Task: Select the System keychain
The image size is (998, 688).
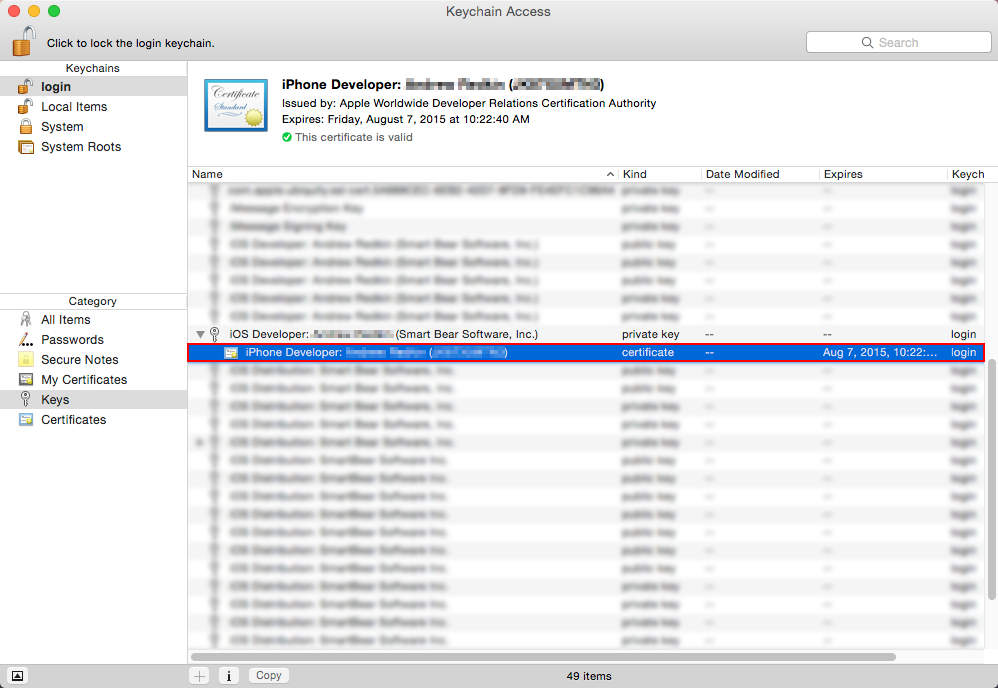Action: coord(94,127)
